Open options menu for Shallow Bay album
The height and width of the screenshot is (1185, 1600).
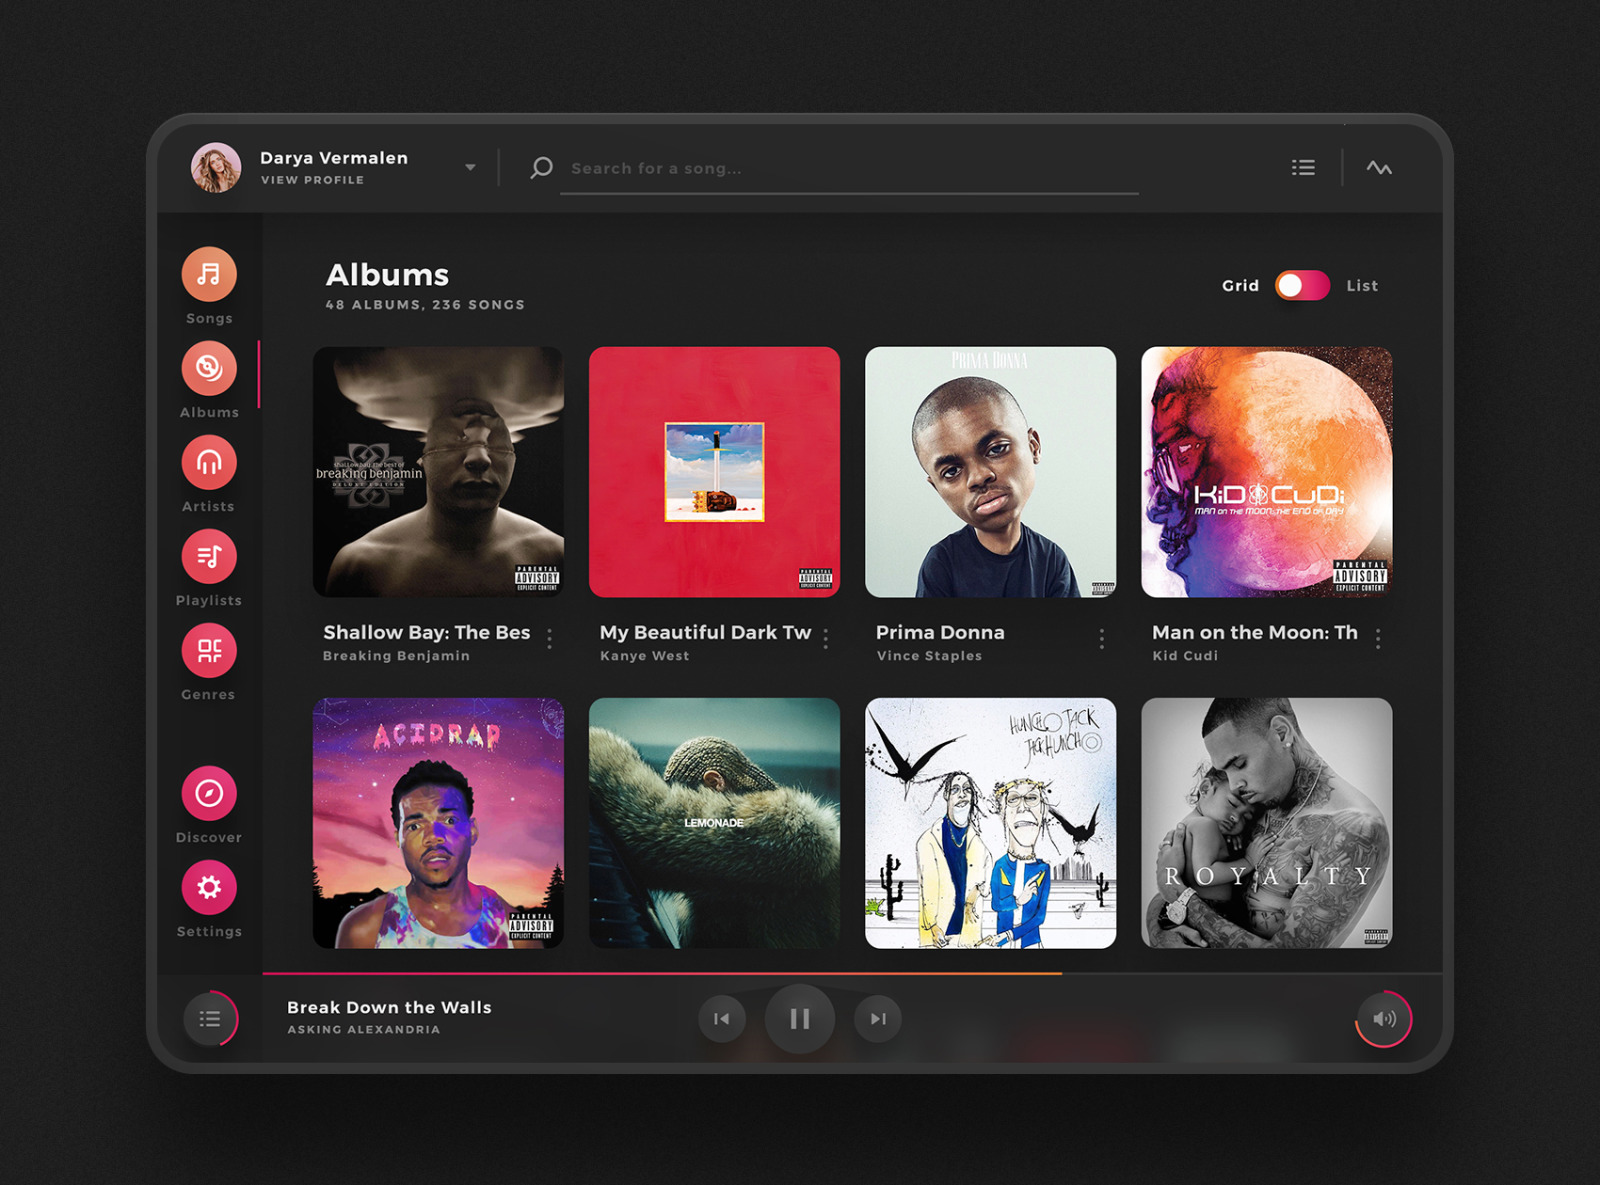[549, 639]
